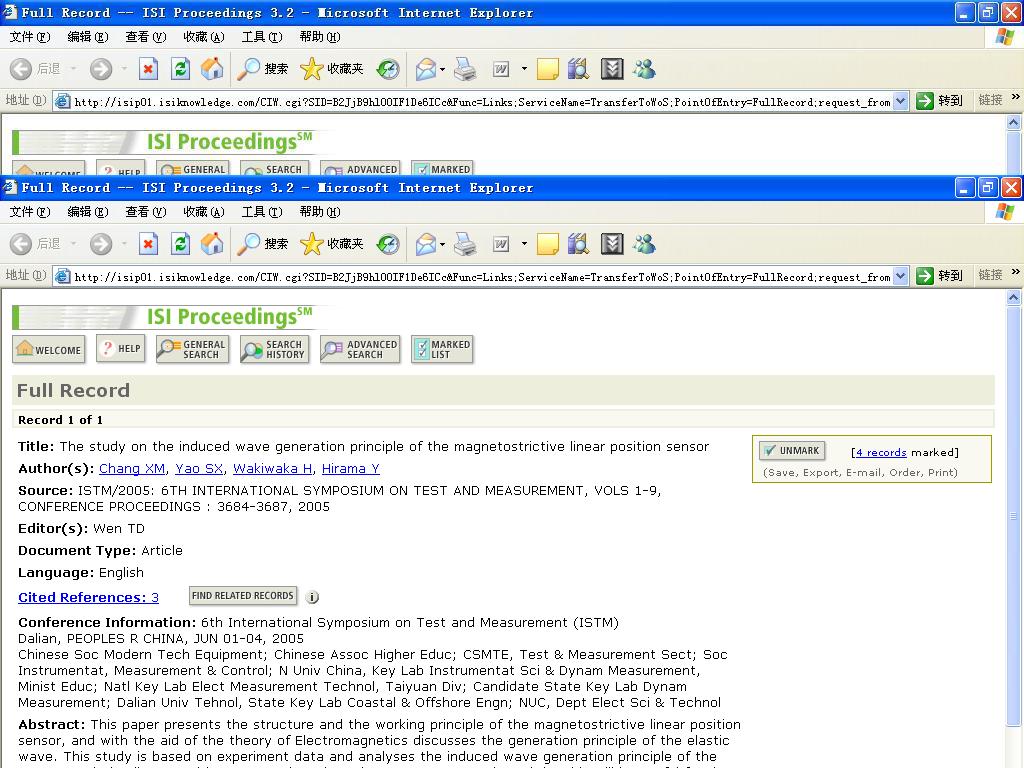Open 收藏(A) menu in front window menu bar
The height and width of the screenshot is (768, 1024).
pyautogui.click(x=203, y=212)
